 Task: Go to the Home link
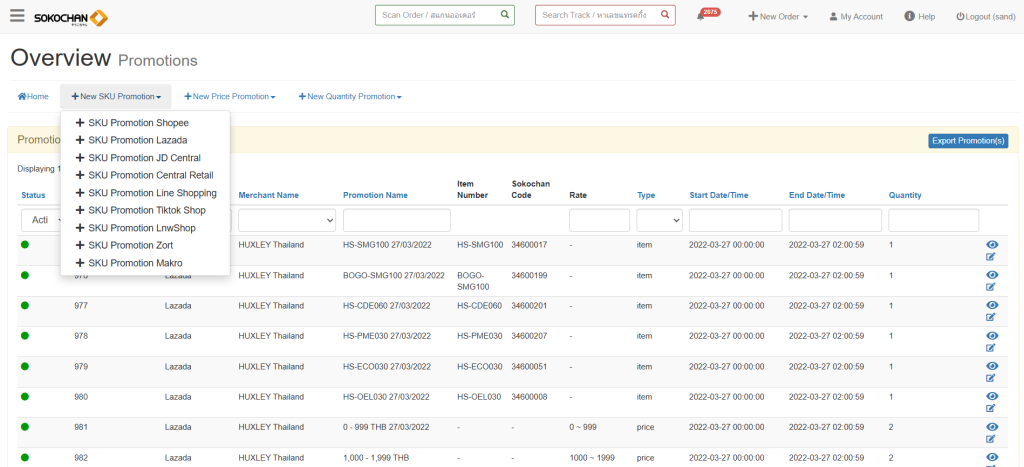33,97
